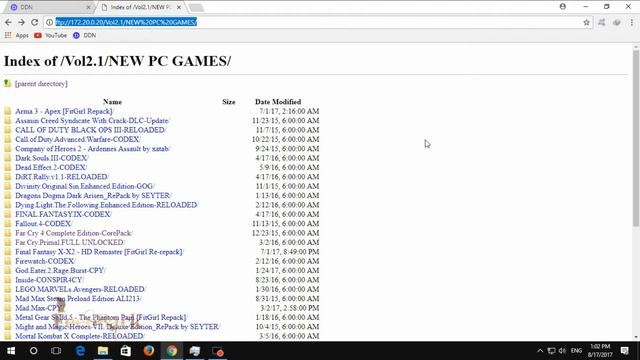The width and height of the screenshot is (640, 360).
Task: Open the Action Center notifications icon
Action: 624,351
